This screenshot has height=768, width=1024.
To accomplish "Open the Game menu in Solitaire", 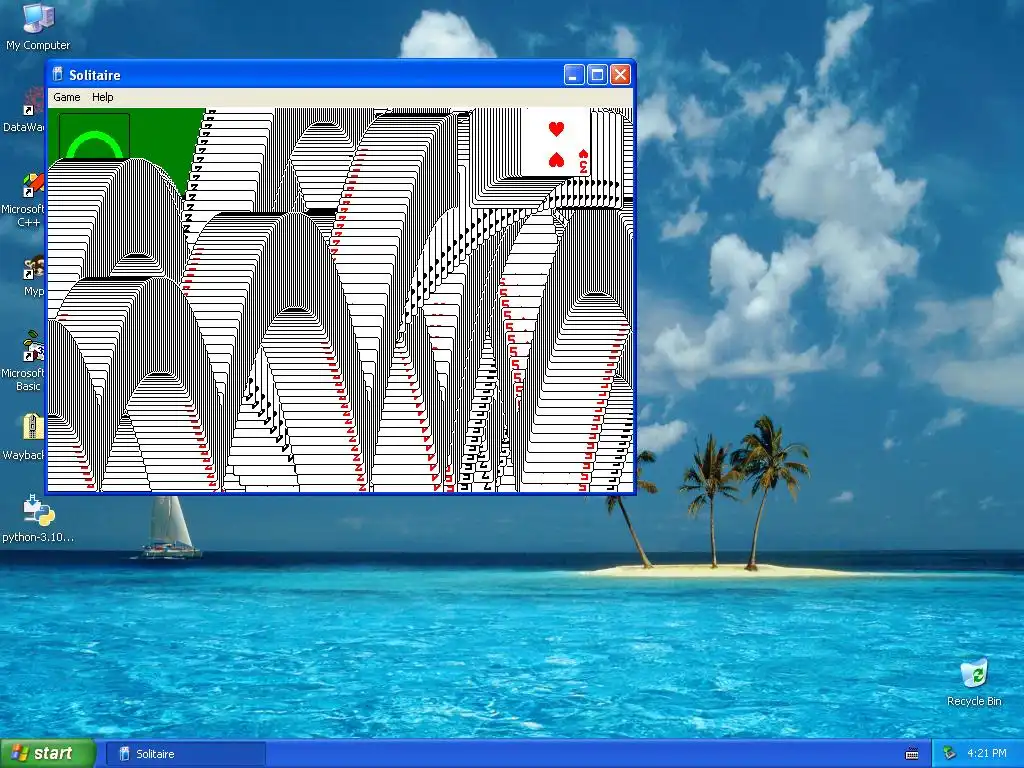I will pos(67,97).
